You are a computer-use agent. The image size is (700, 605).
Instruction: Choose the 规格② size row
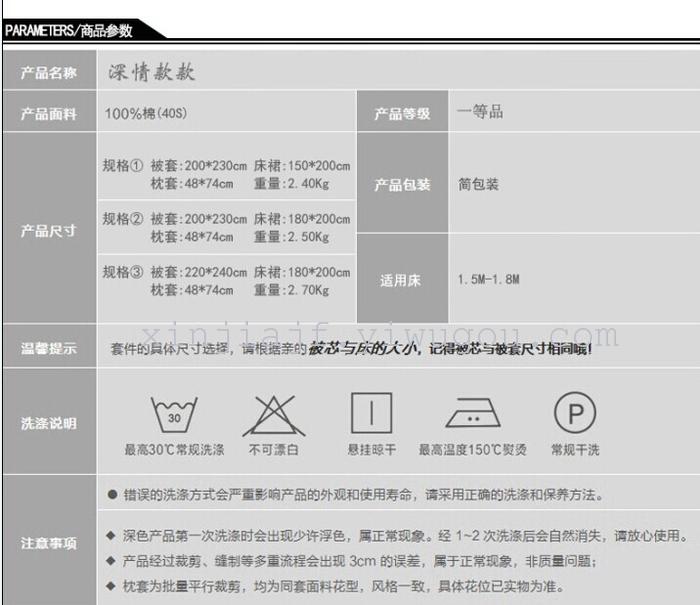tap(227, 227)
